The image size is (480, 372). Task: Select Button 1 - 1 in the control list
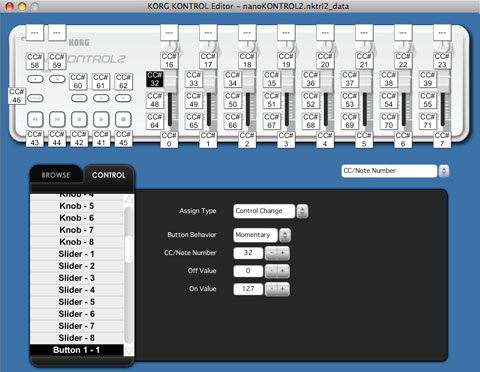77,350
